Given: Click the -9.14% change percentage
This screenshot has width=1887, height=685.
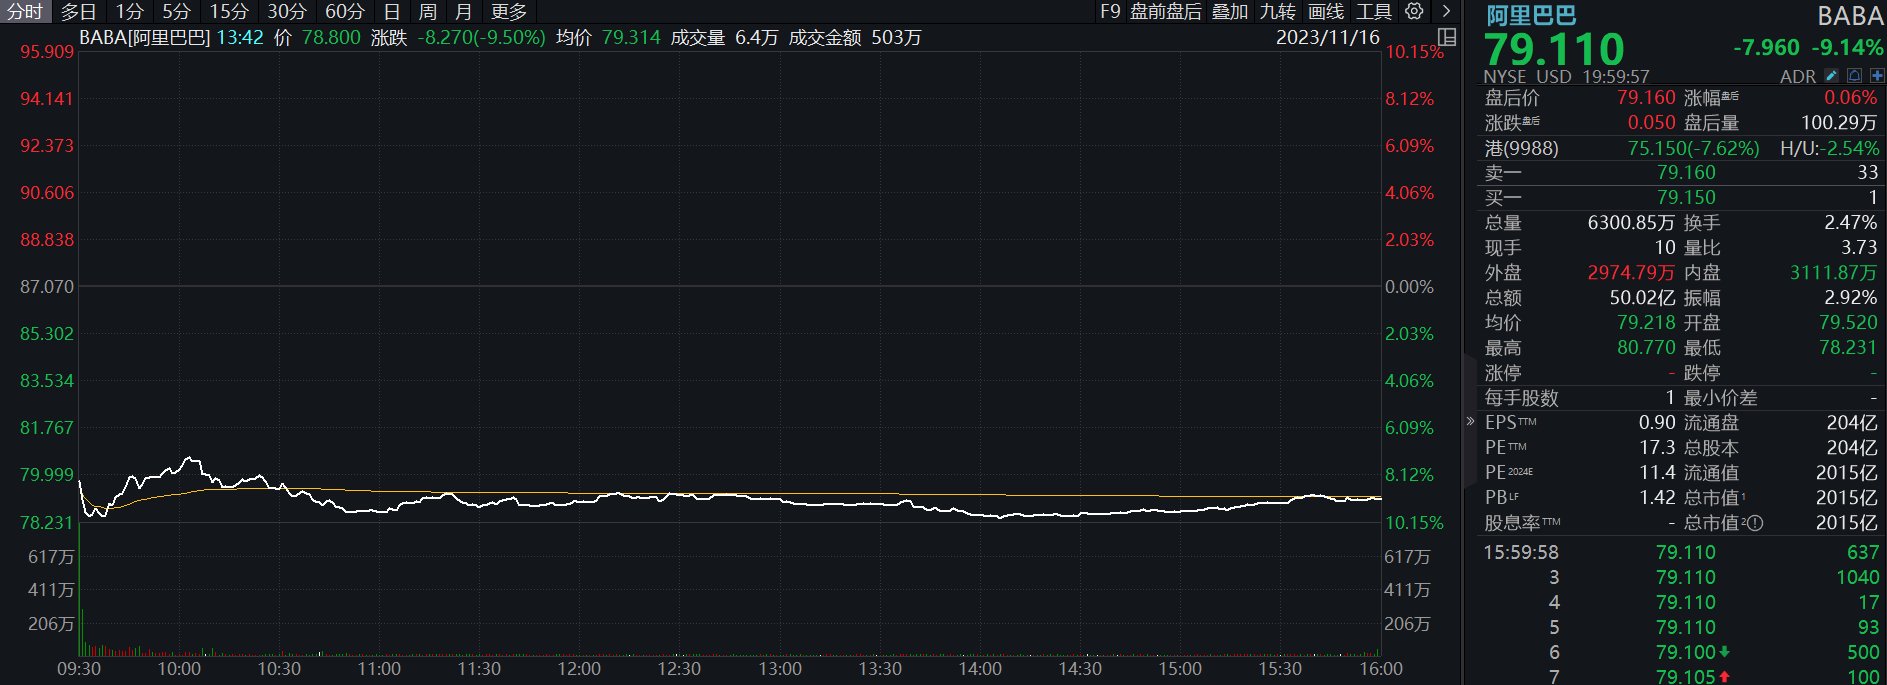Looking at the screenshot, I should pyautogui.click(x=1847, y=47).
